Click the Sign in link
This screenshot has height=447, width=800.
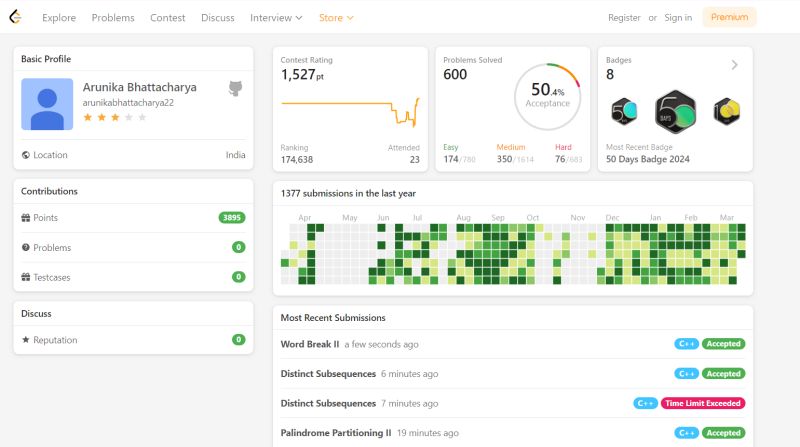coord(678,18)
